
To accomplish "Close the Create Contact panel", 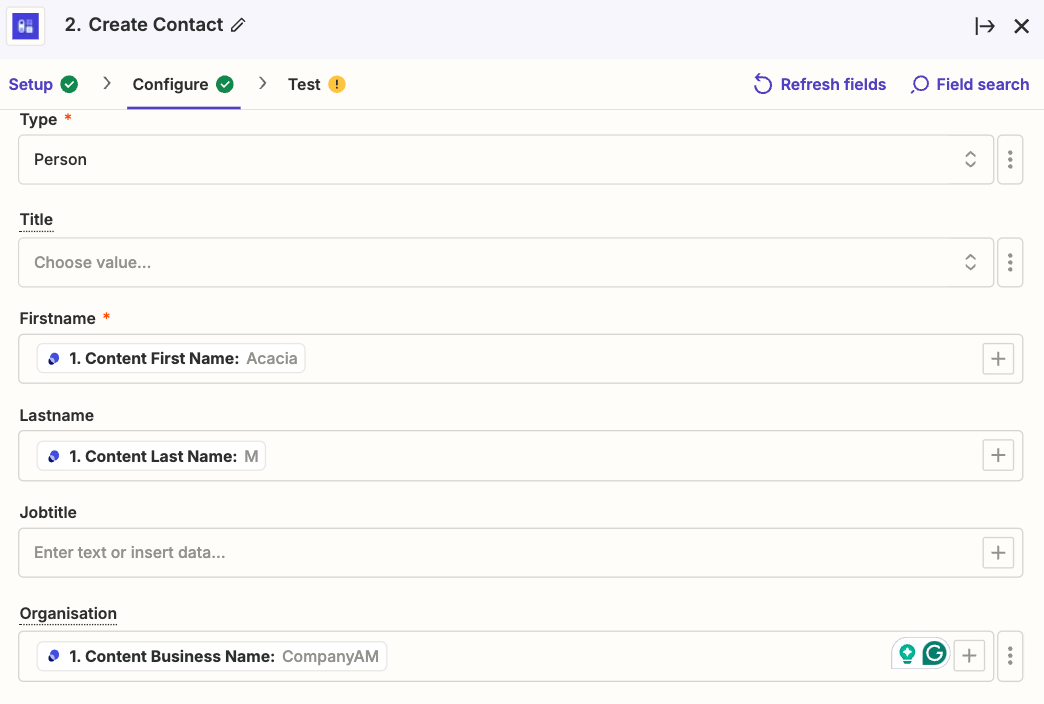I will pos(1021,26).
